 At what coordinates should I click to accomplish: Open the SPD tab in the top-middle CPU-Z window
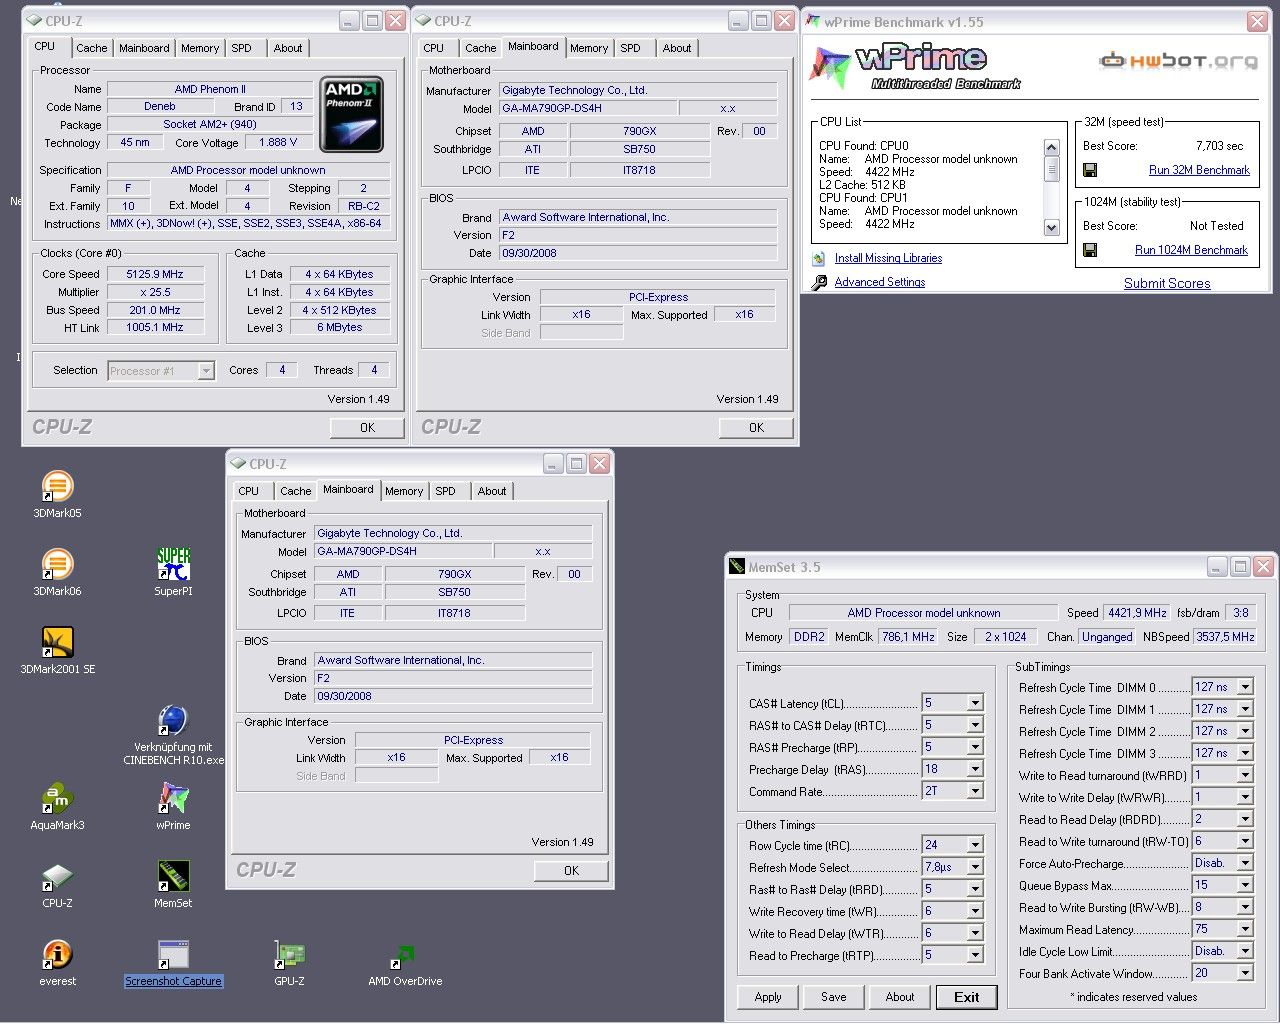point(631,48)
